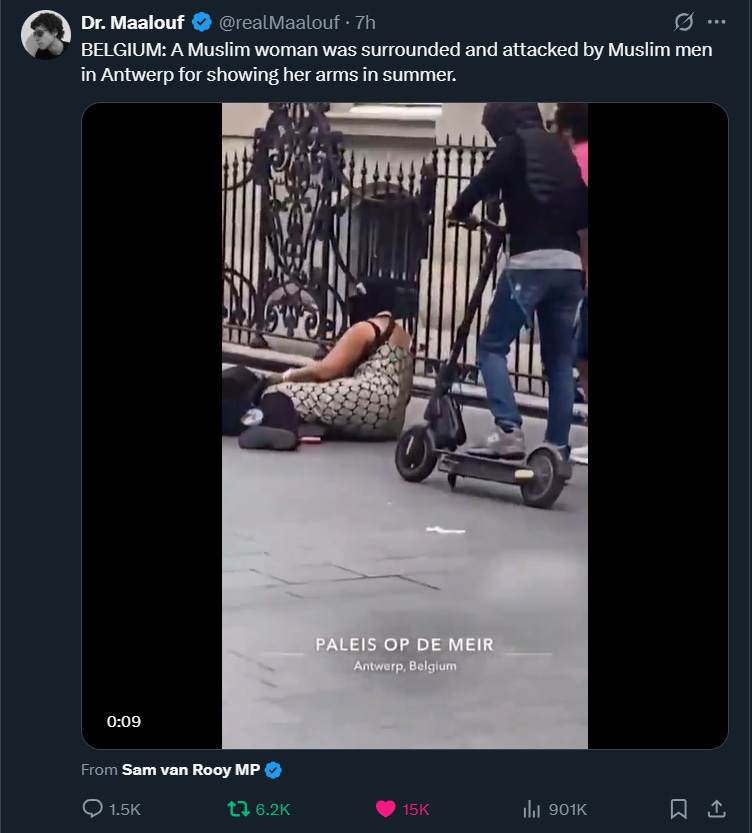Open Dr. Maalouf's profile avatar

46,35
